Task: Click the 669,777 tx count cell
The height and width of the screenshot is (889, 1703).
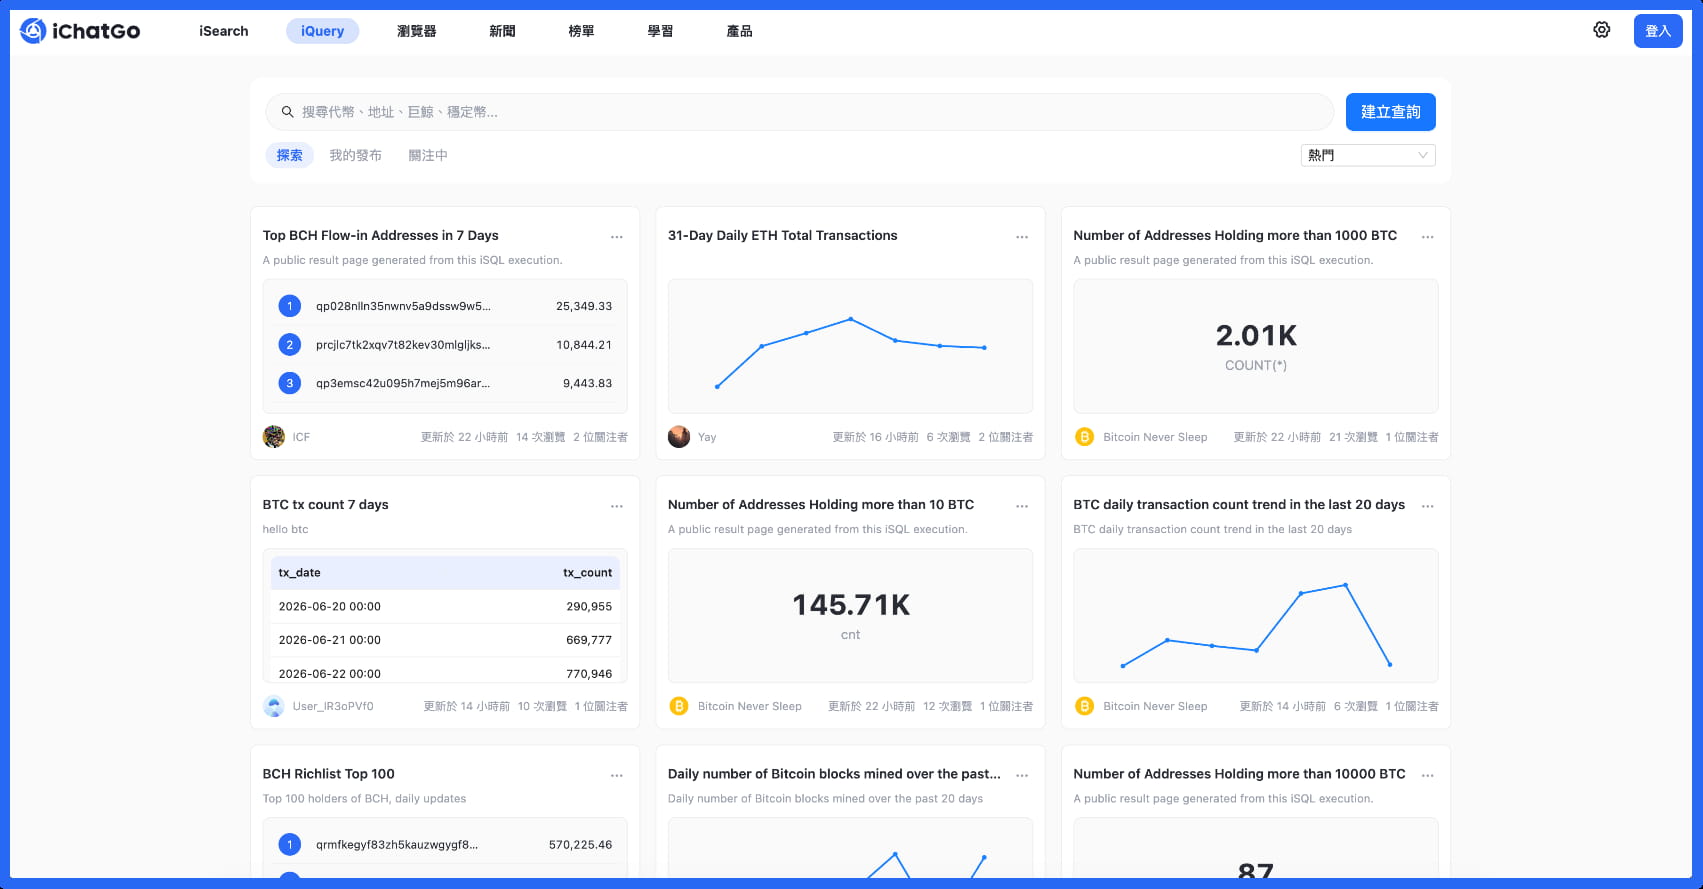Action: 589,640
